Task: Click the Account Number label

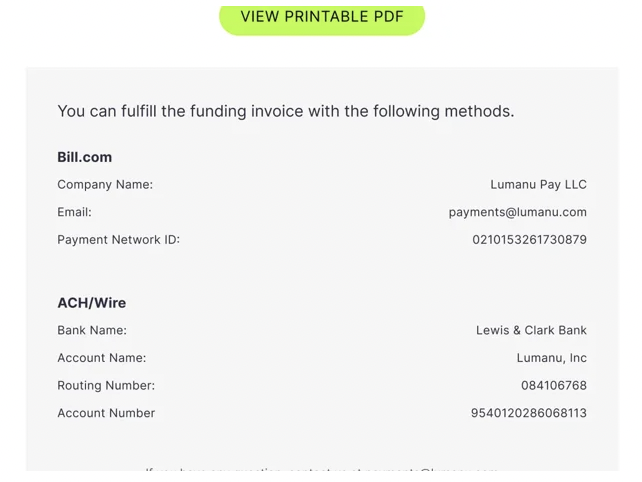Action: tap(106, 413)
